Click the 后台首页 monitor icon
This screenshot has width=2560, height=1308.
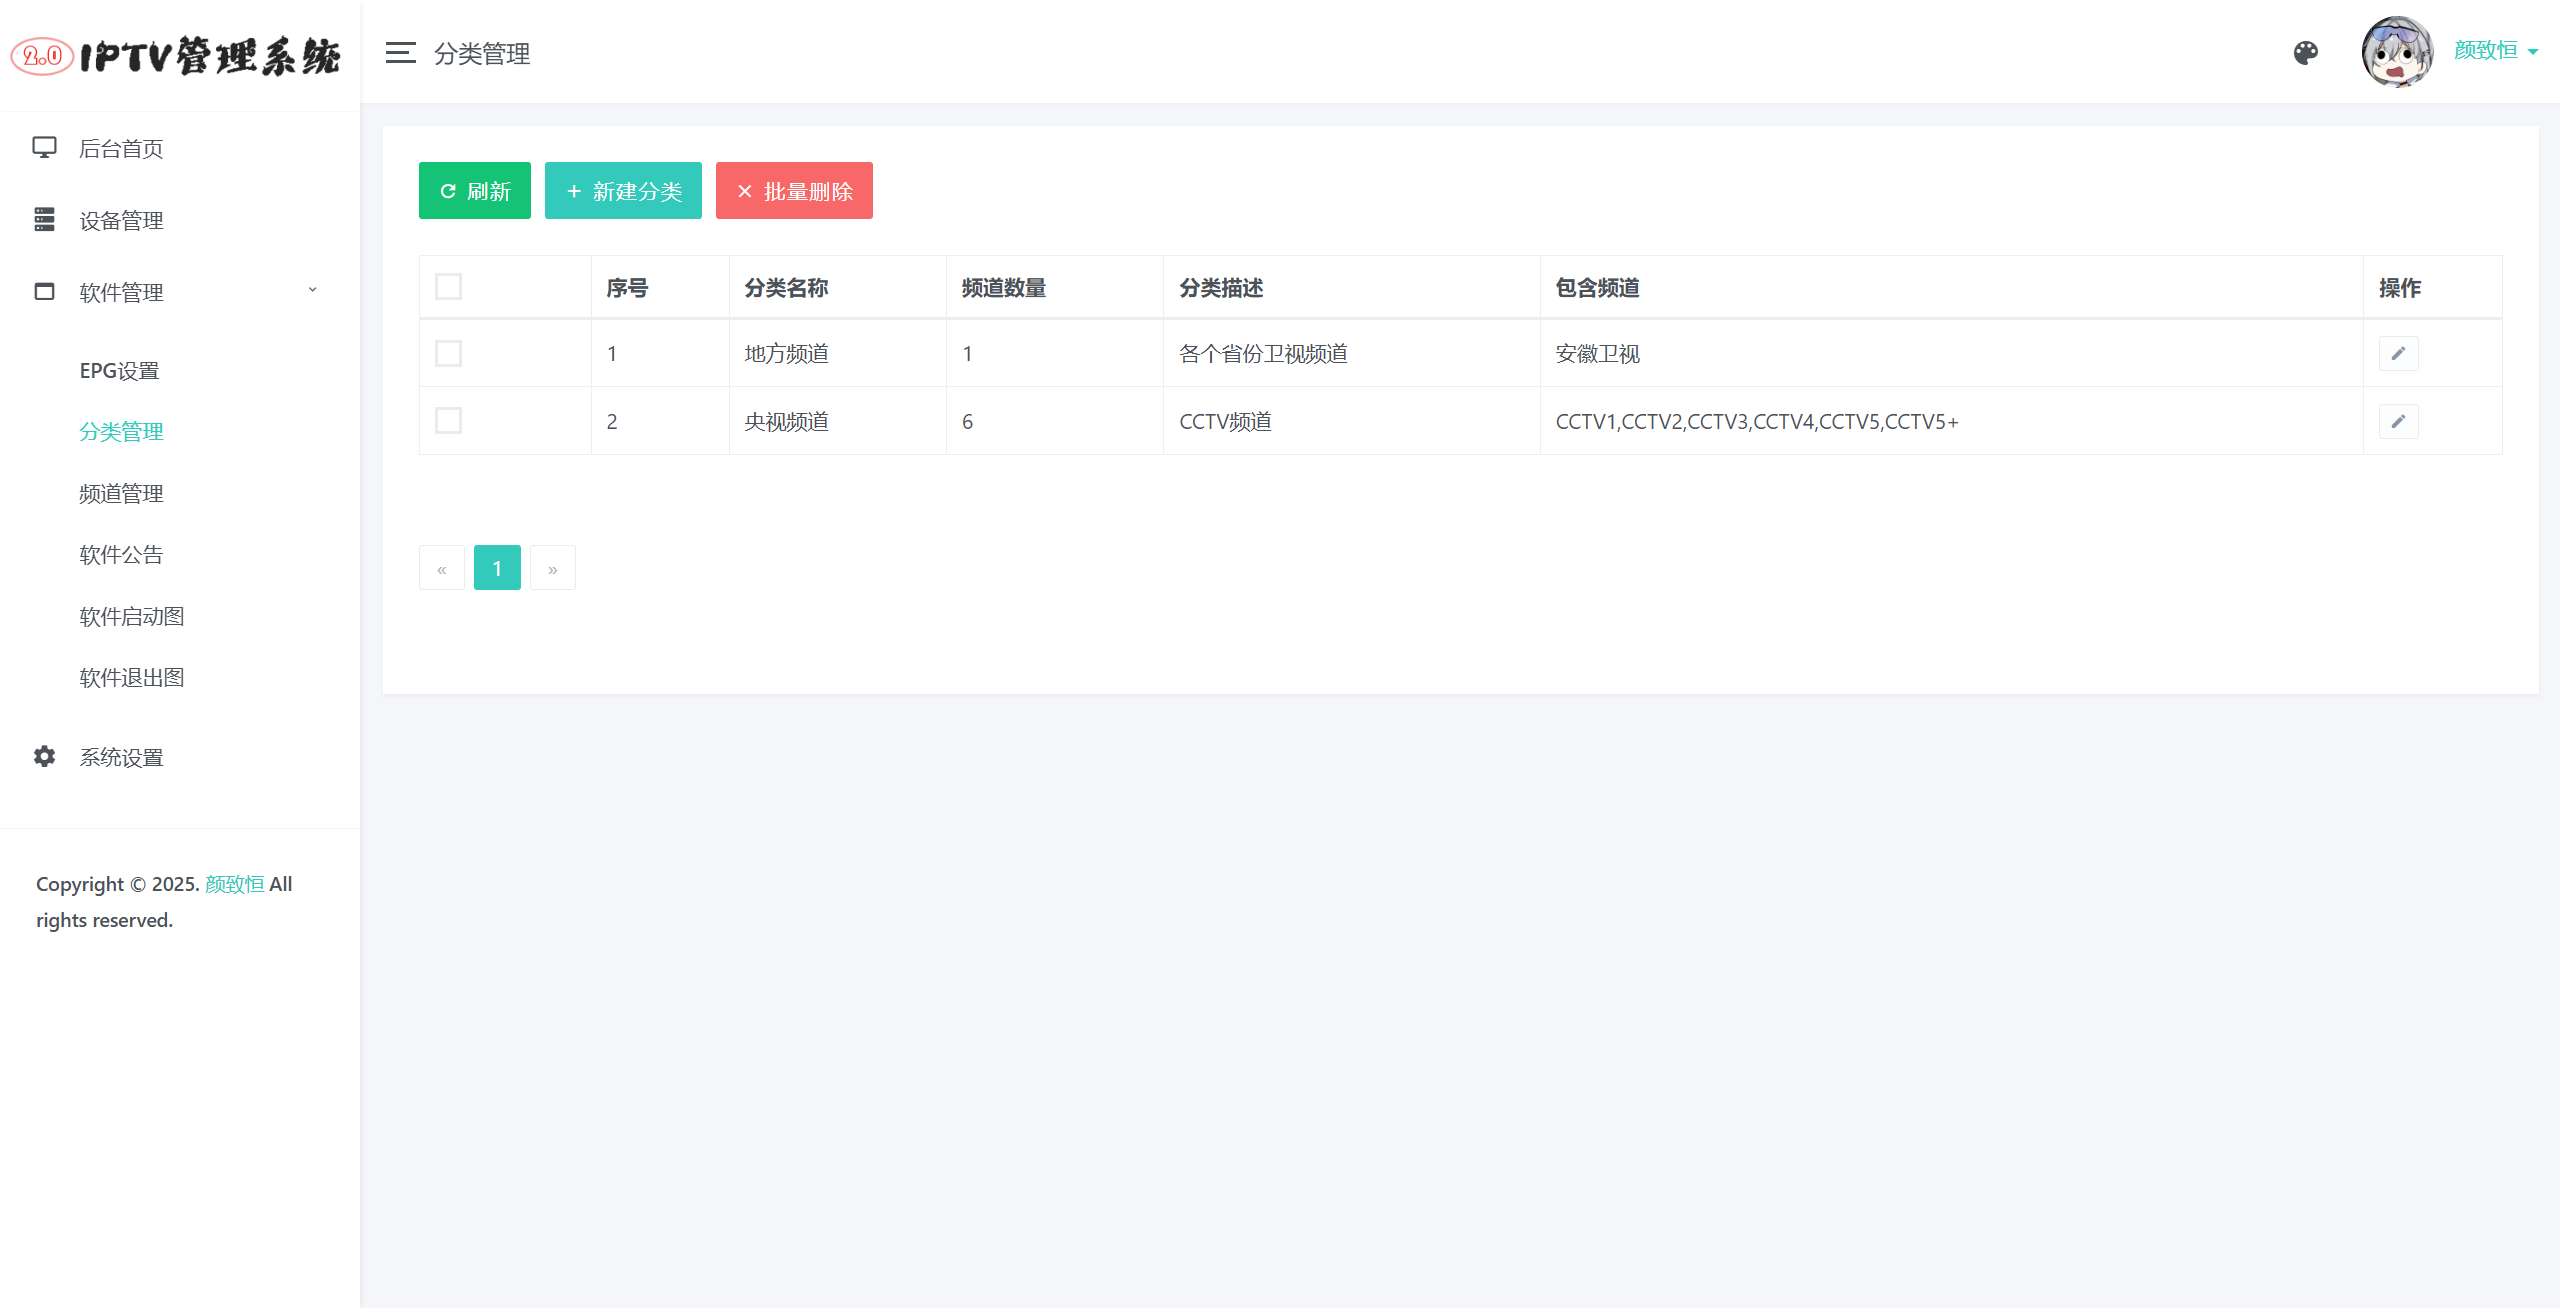coord(44,146)
